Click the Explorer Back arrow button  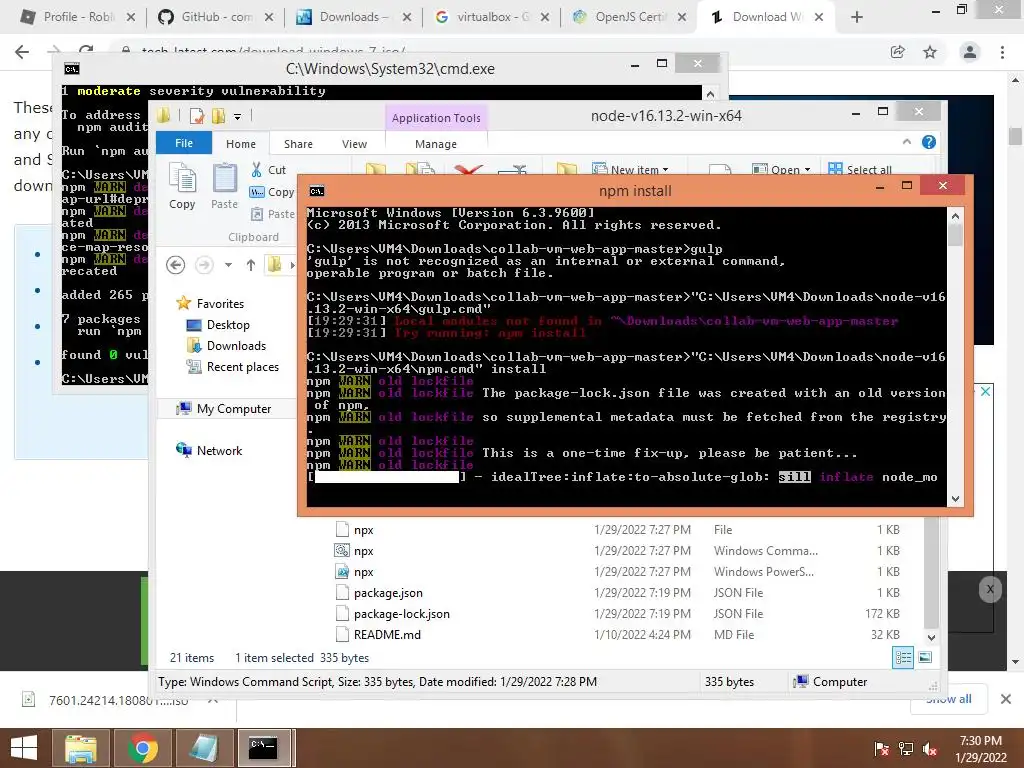point(175,264)
